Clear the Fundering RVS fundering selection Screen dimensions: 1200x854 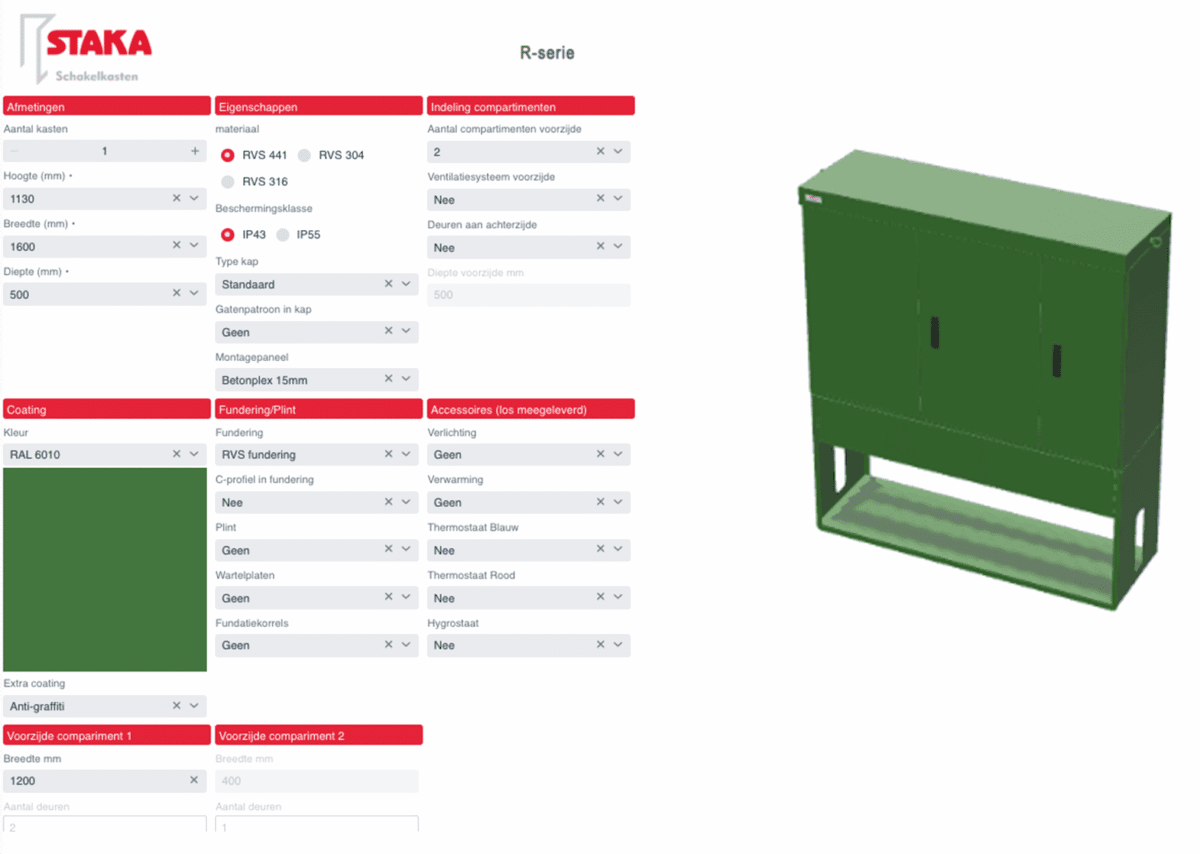coord(389,454)
